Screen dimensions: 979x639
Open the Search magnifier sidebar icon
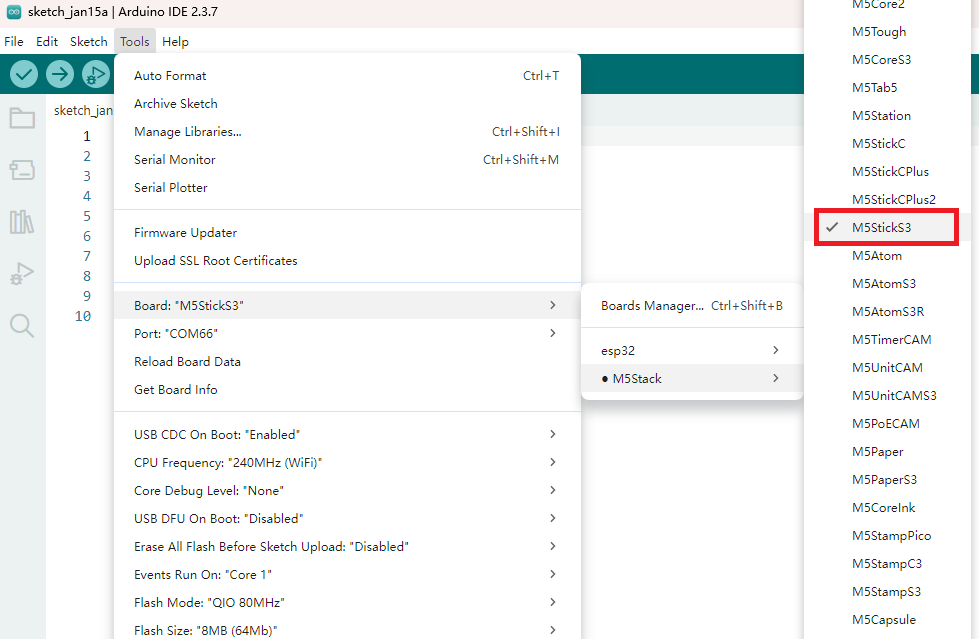(x=22, y=325)
